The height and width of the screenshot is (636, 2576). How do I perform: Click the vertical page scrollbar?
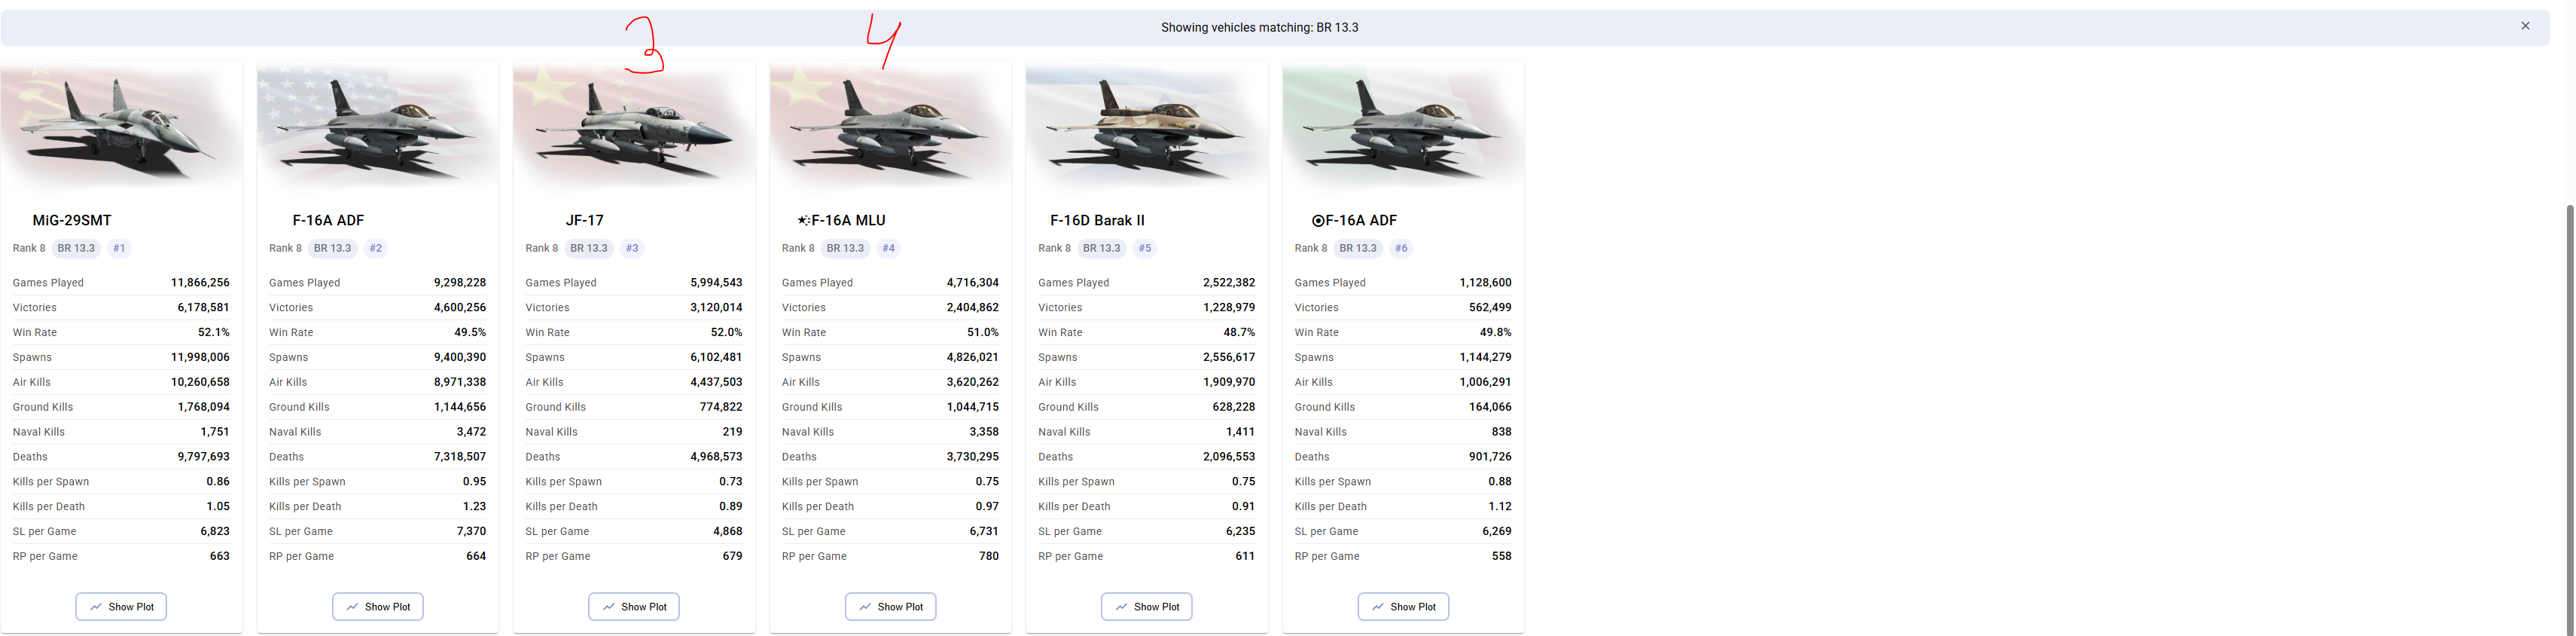point(2570,400)
